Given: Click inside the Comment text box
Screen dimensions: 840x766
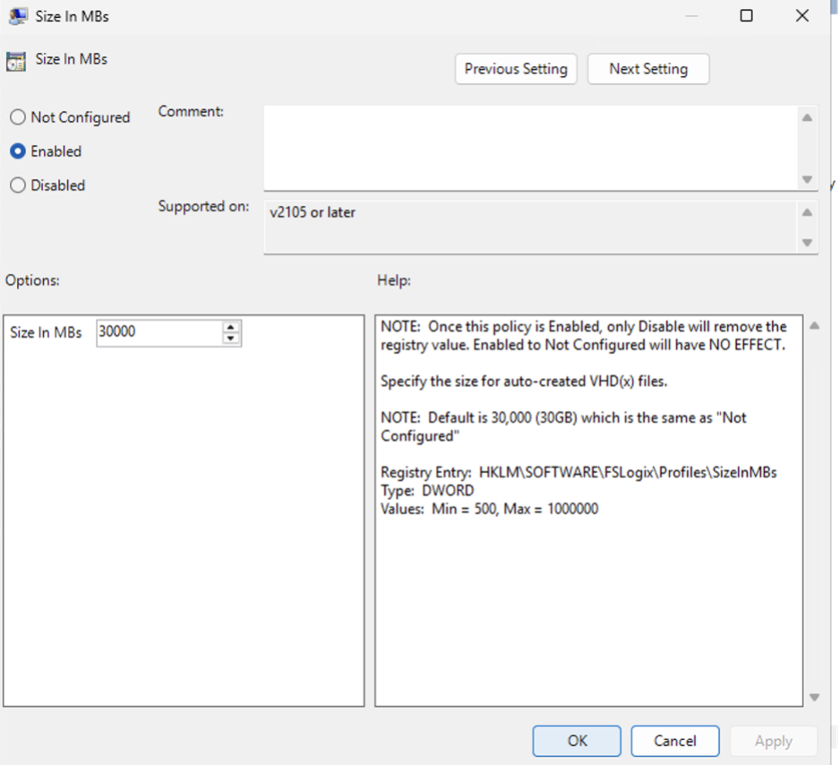Looking at the screenshot, I should click(x=530, y=147).
